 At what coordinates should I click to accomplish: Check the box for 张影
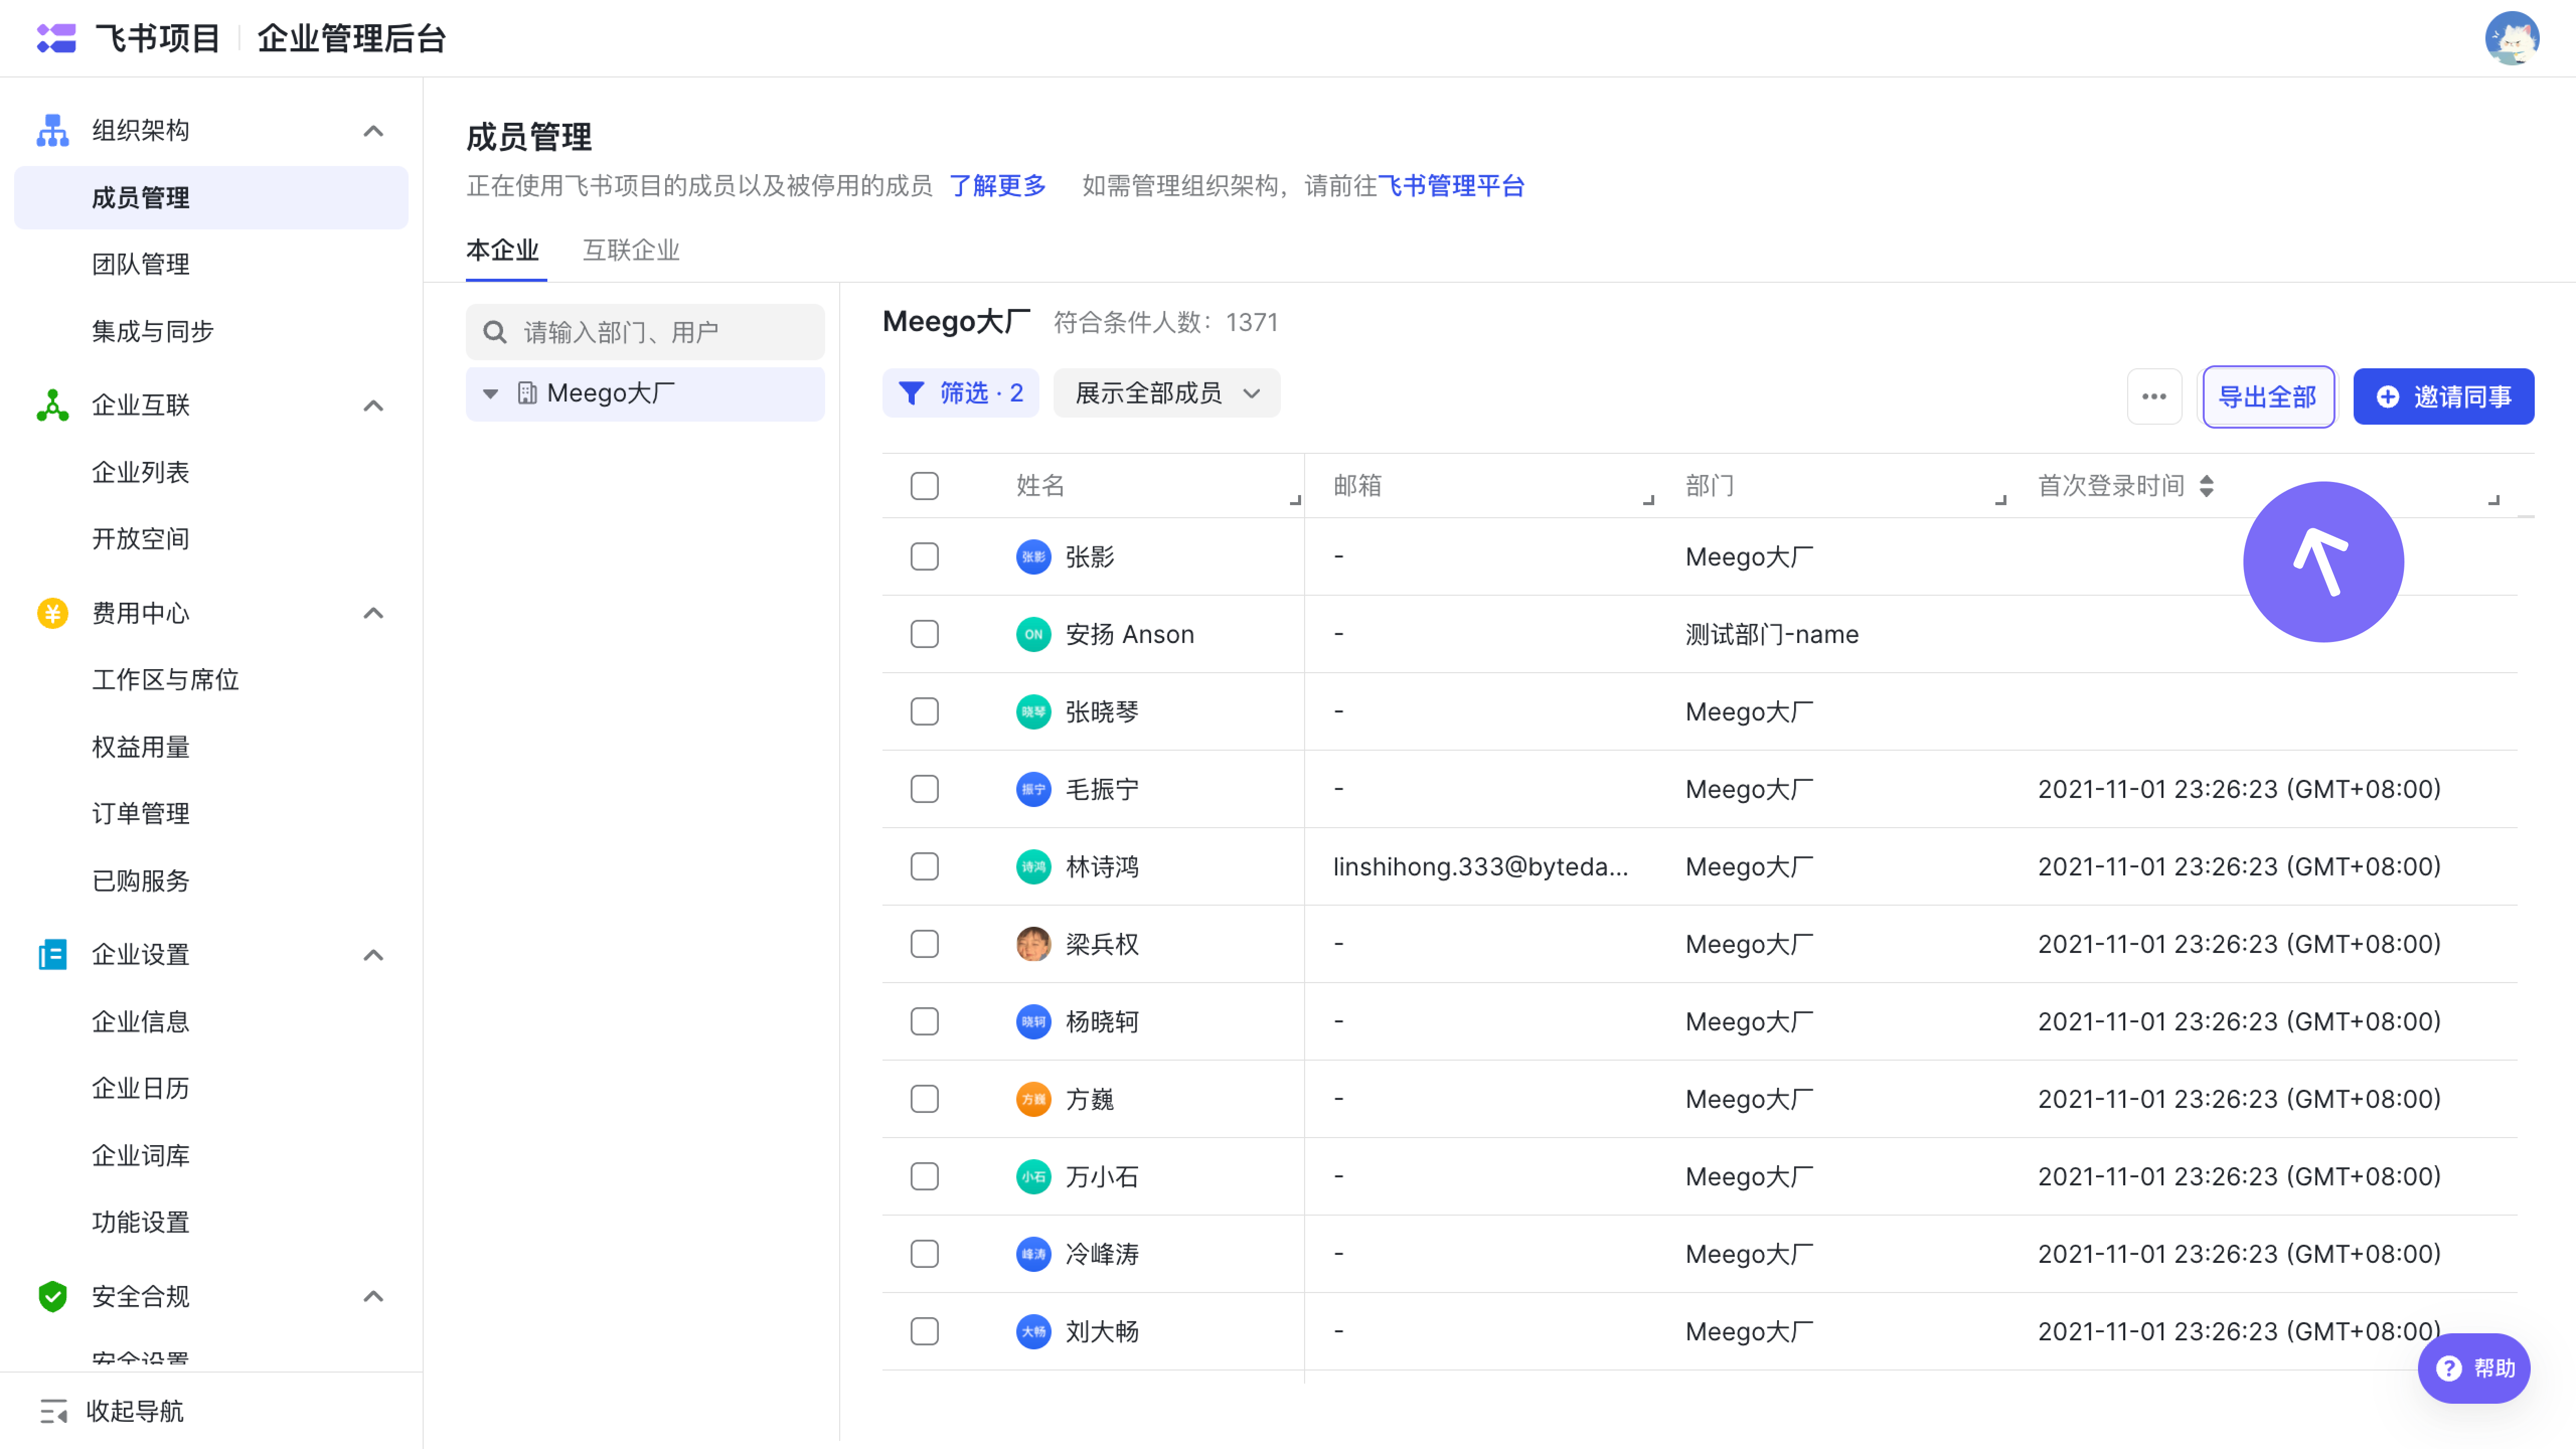click(x=925, y=557)
